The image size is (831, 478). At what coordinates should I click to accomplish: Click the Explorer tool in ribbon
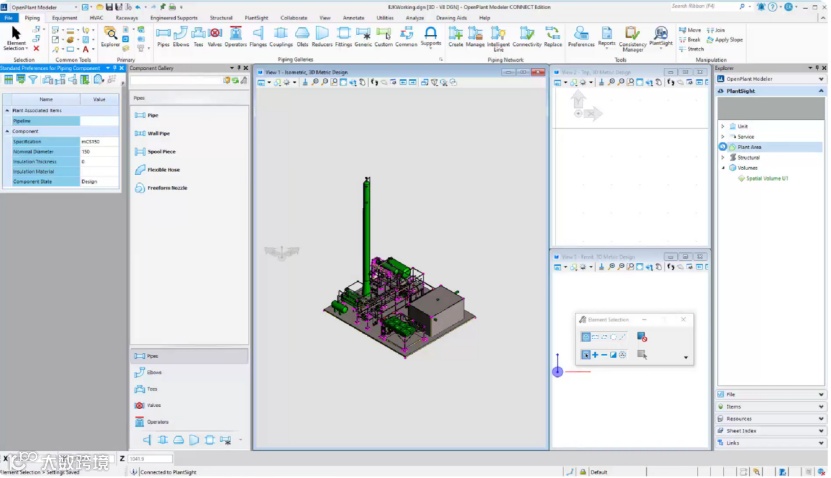tap(110, 37)
